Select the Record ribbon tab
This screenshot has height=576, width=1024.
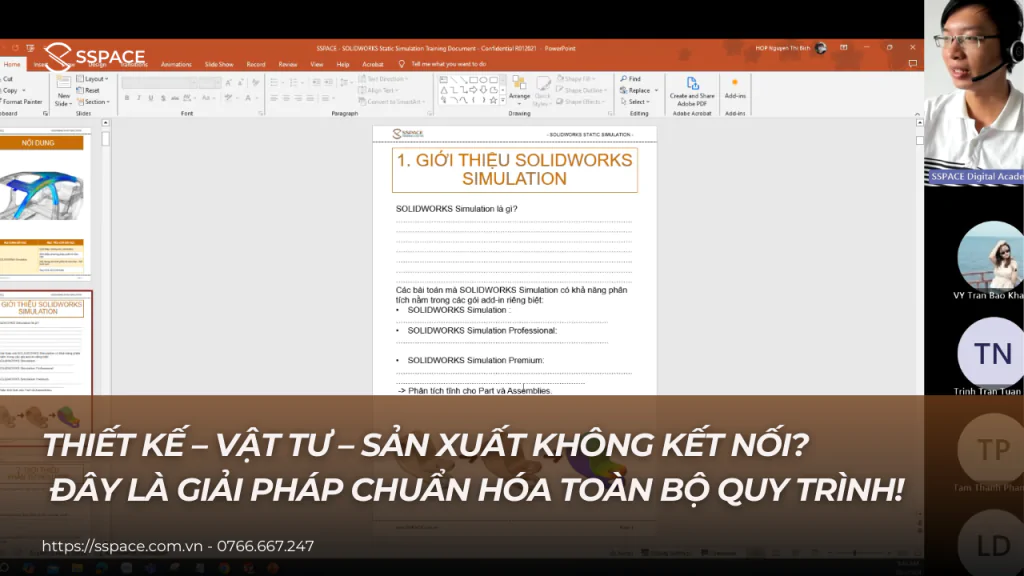point(256,65)
